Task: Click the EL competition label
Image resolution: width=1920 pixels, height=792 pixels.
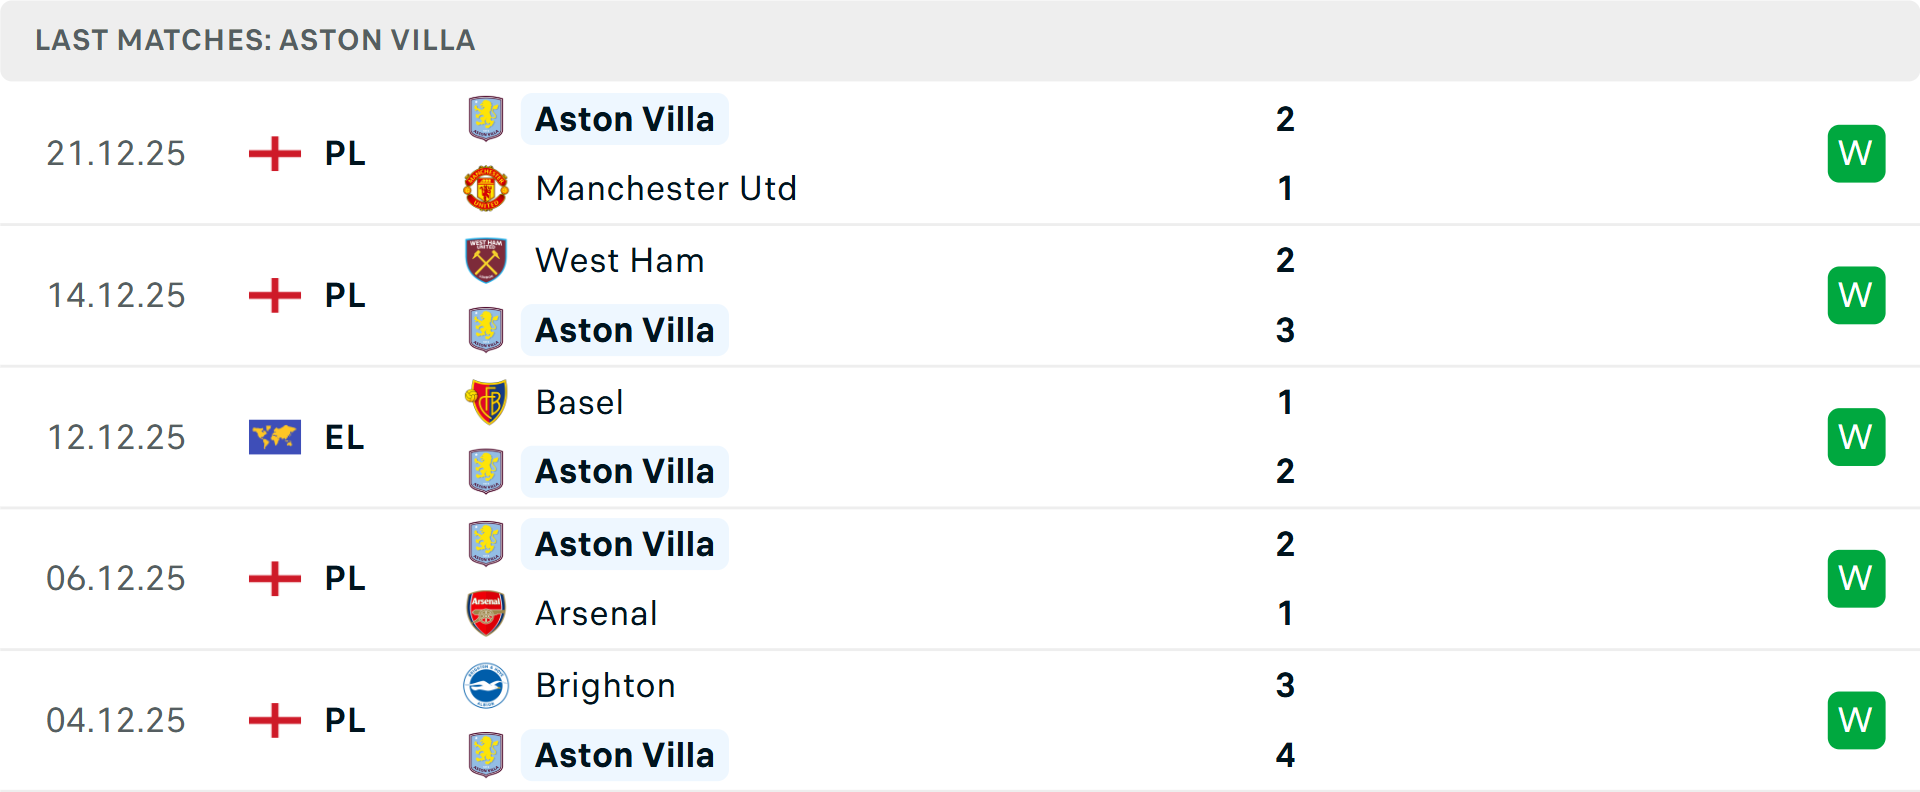Action: click(345, 437)
